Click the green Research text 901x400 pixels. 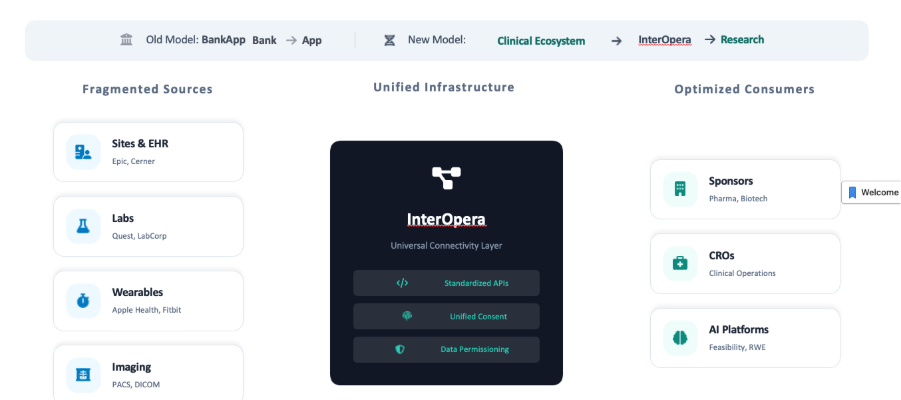742,40
